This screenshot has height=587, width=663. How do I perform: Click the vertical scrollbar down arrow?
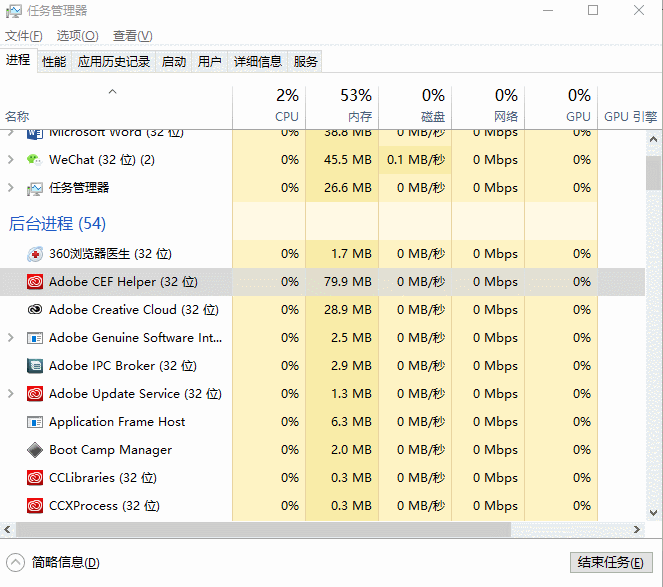[653, 513]
